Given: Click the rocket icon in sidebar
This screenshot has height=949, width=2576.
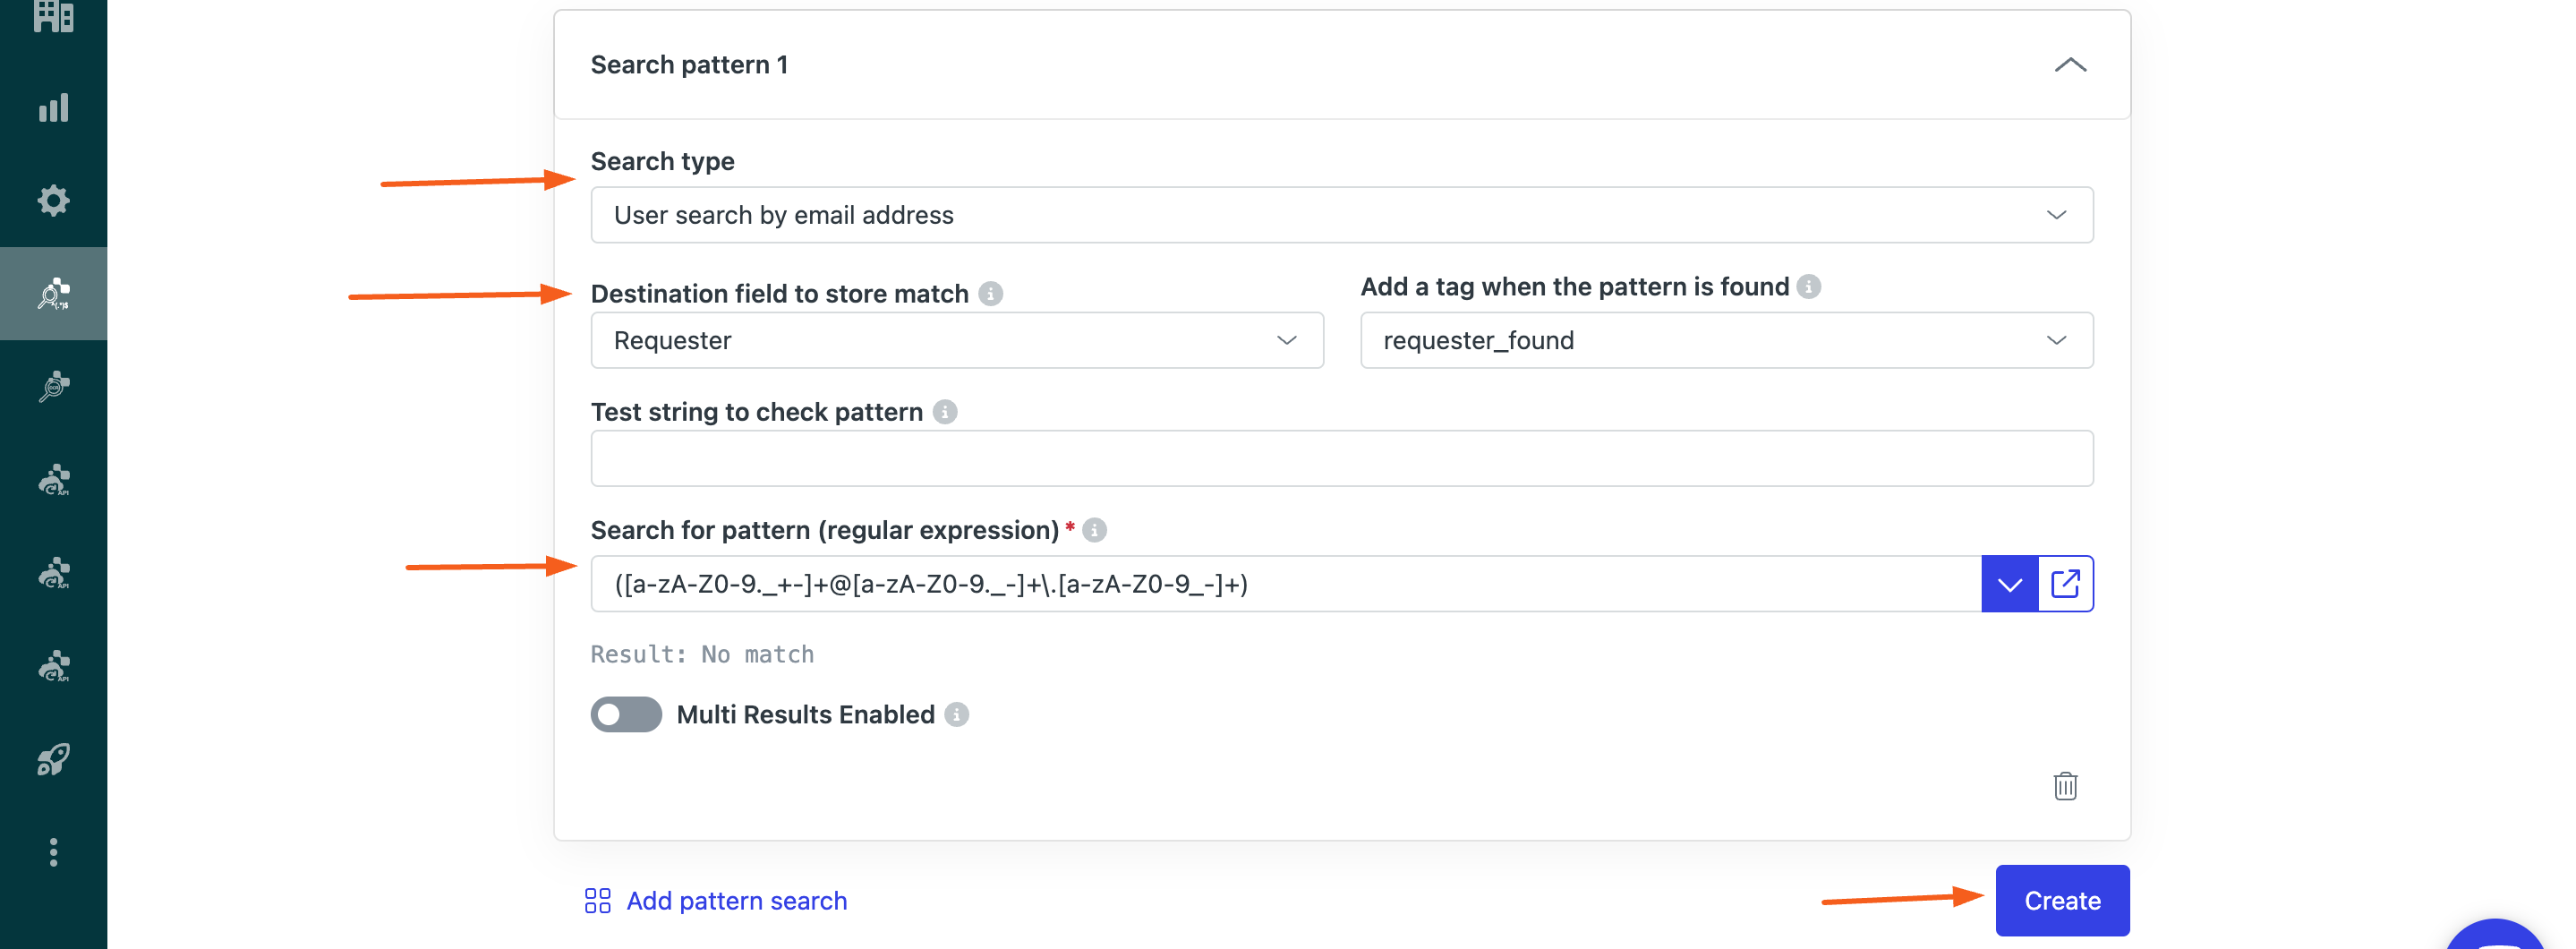Looking at the screenshot, I should (53, 759).
